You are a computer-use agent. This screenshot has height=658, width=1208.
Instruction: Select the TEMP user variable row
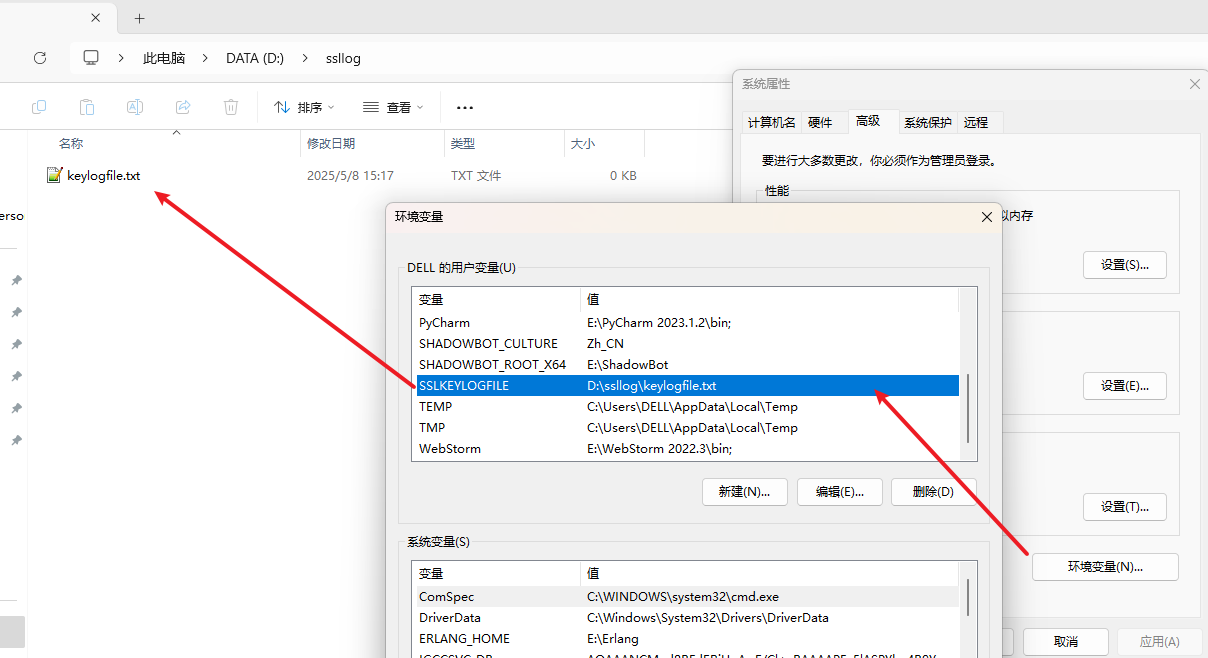(x=500, y=407)
